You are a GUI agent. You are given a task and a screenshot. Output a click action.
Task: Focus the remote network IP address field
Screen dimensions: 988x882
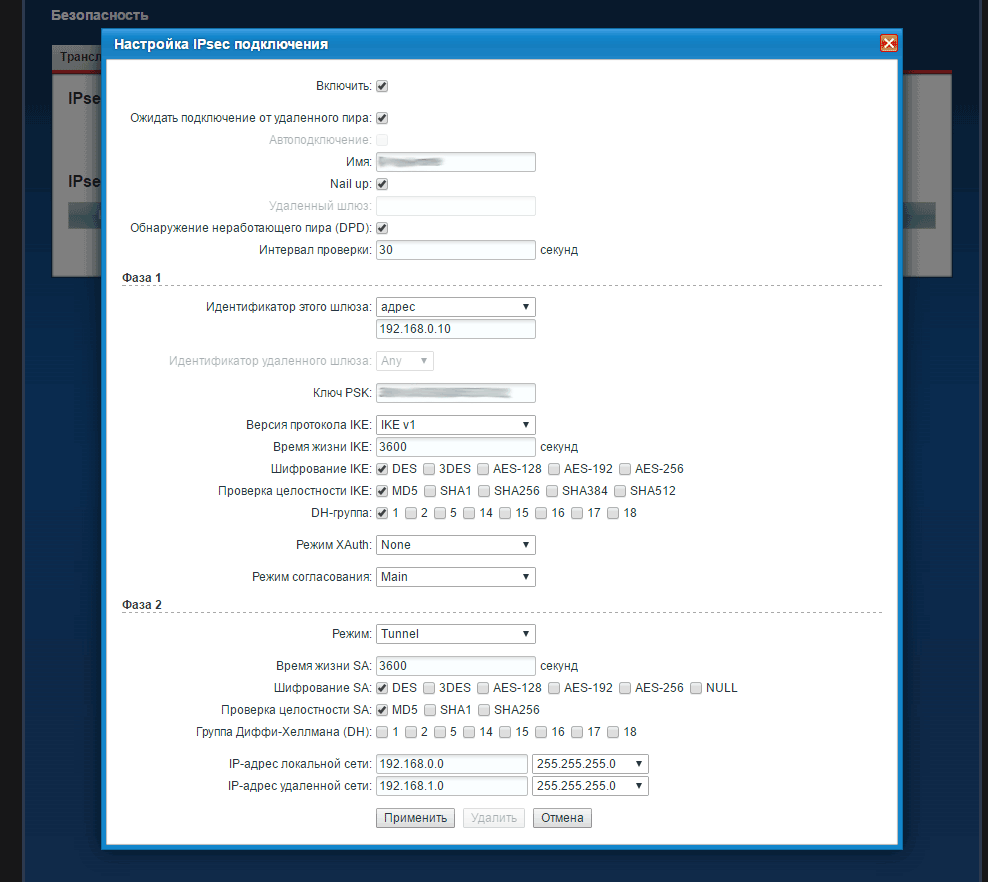tap(451, 786)
